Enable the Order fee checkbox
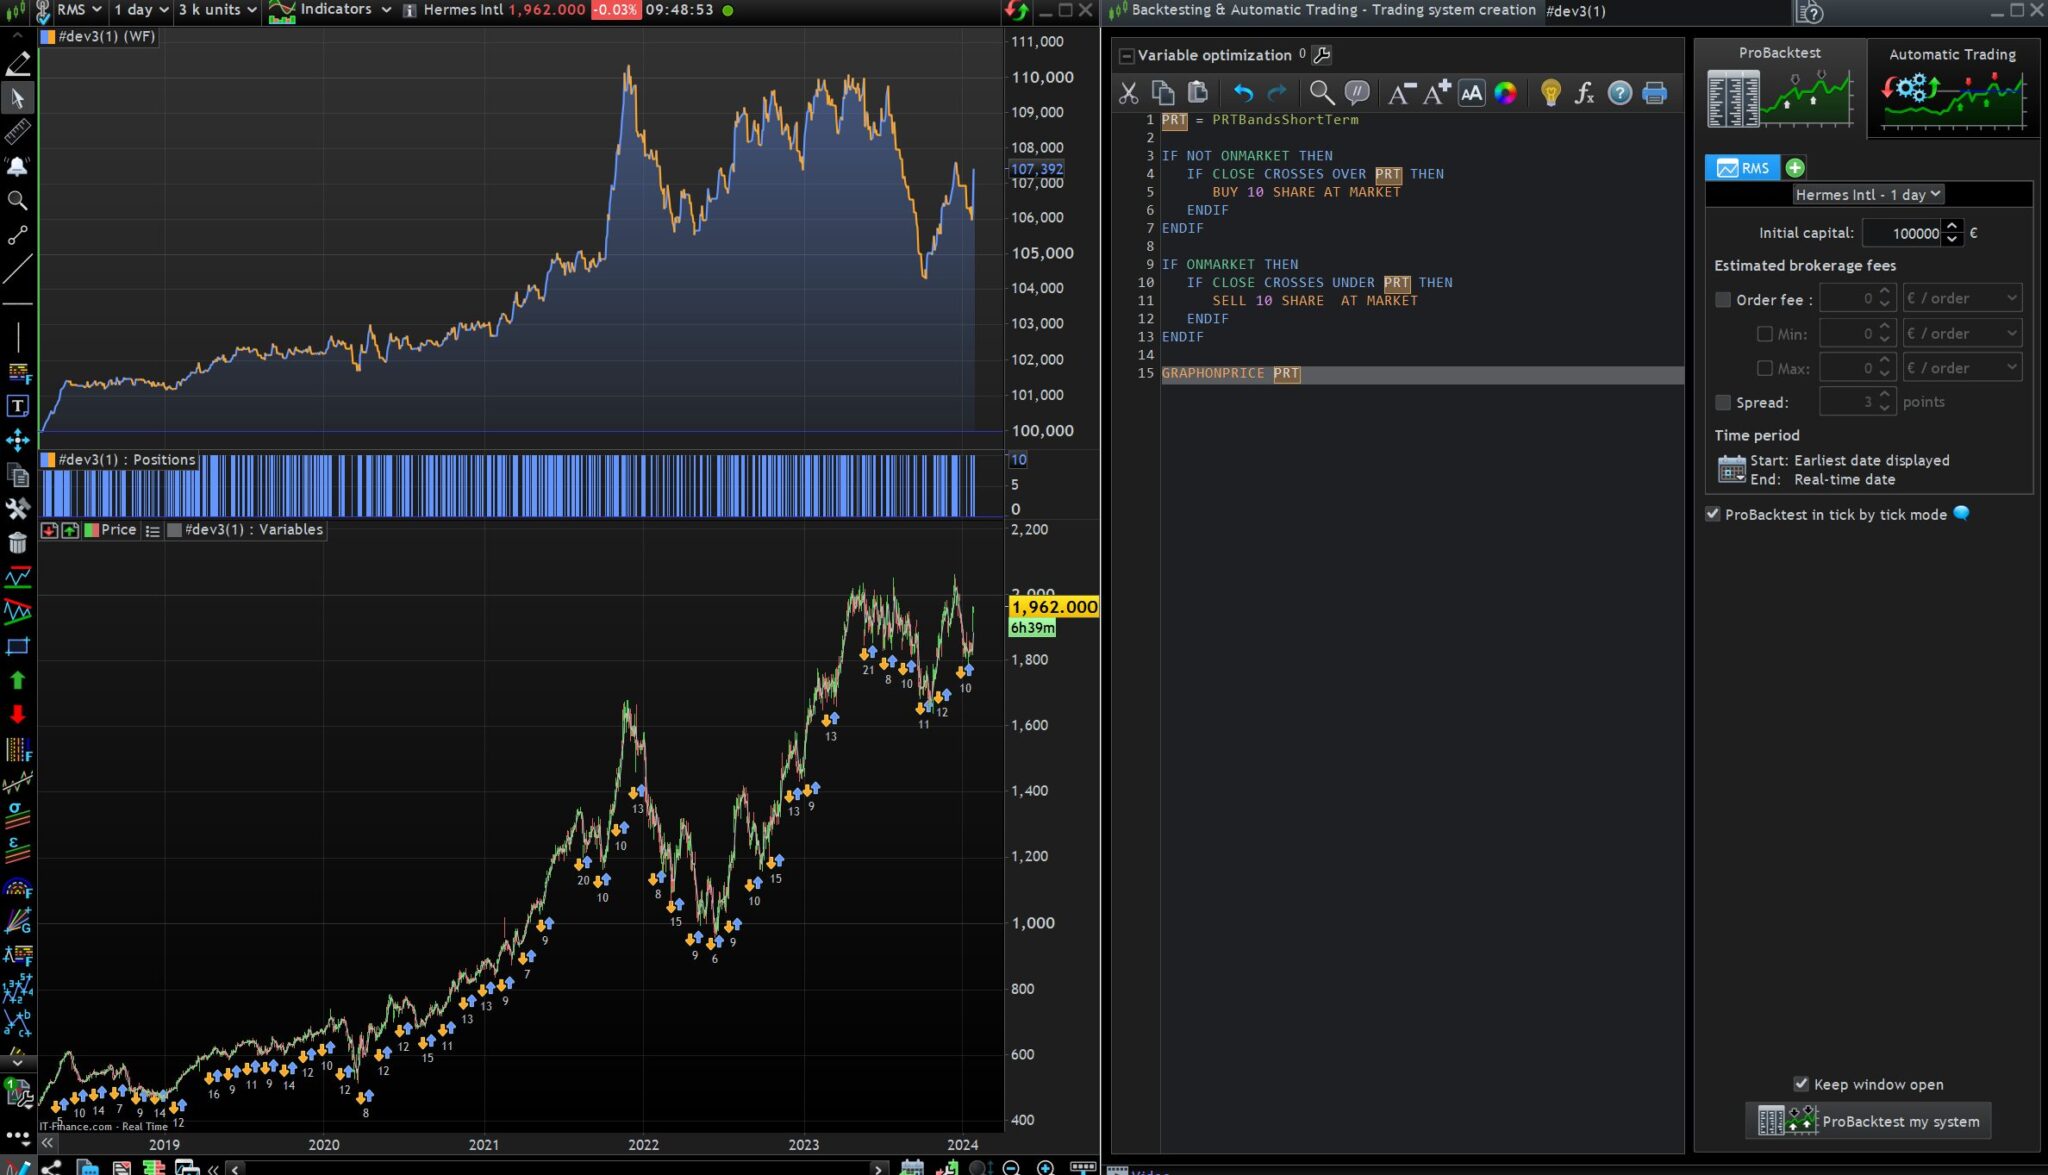 tap(1723, 299)
